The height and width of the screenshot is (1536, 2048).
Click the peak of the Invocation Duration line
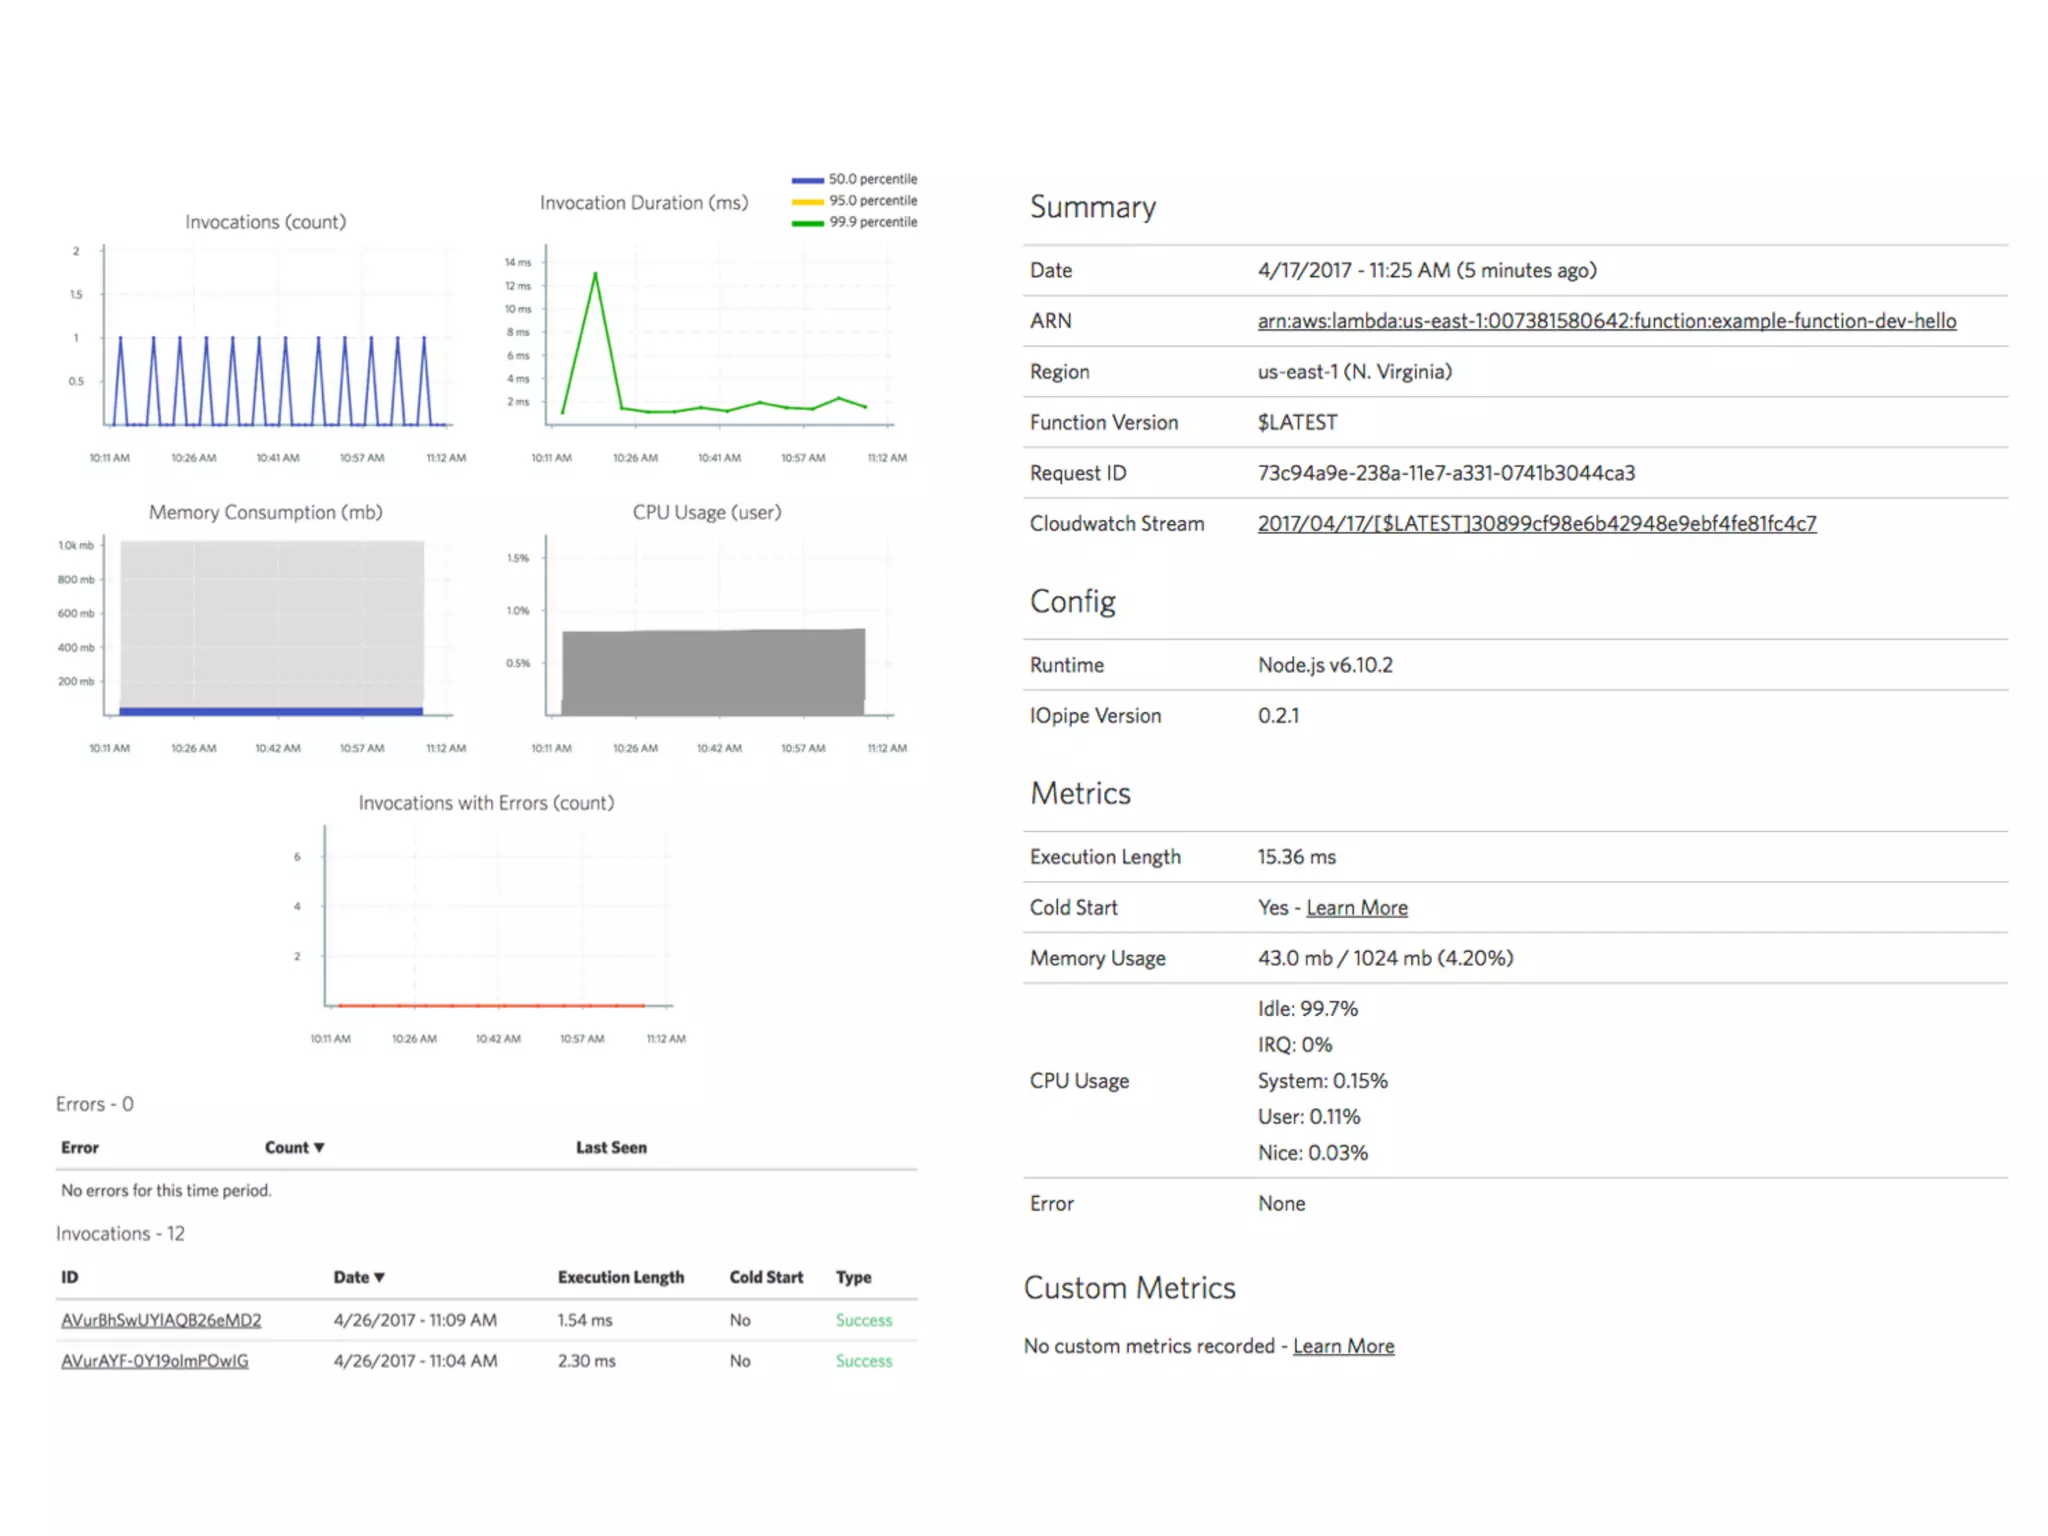596,273
